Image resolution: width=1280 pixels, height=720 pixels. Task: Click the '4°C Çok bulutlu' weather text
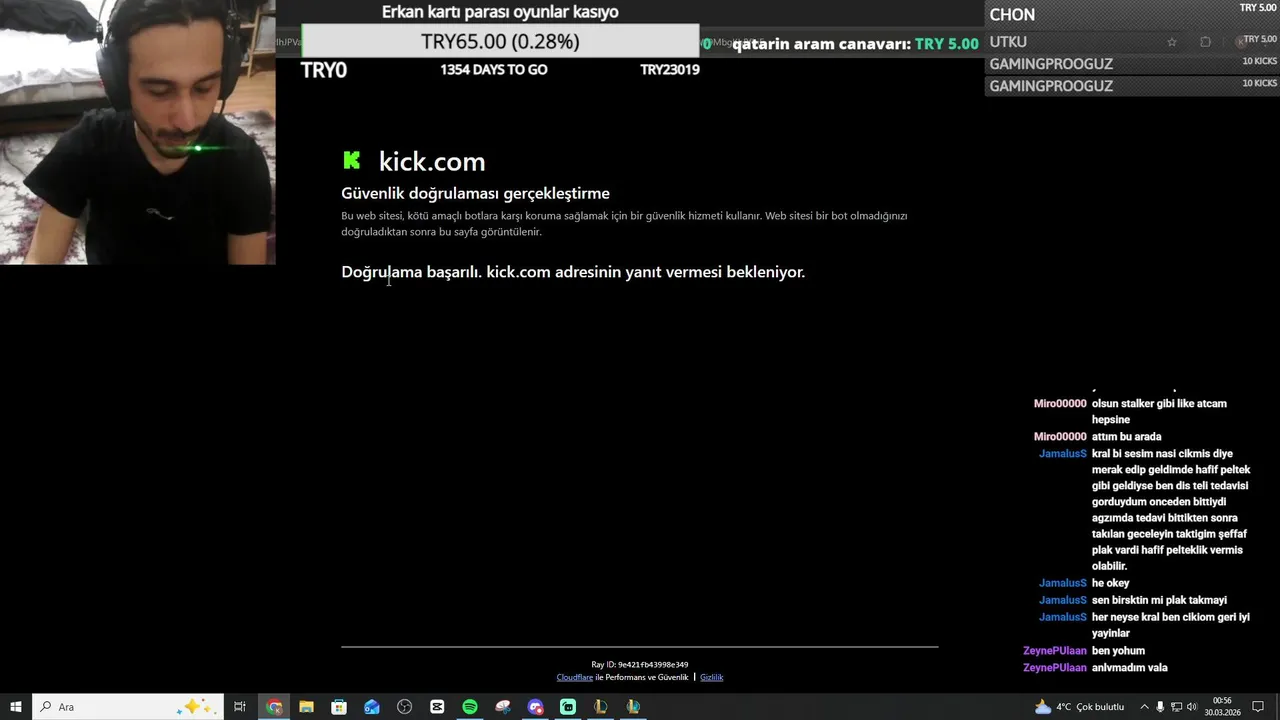point(1090,707)
